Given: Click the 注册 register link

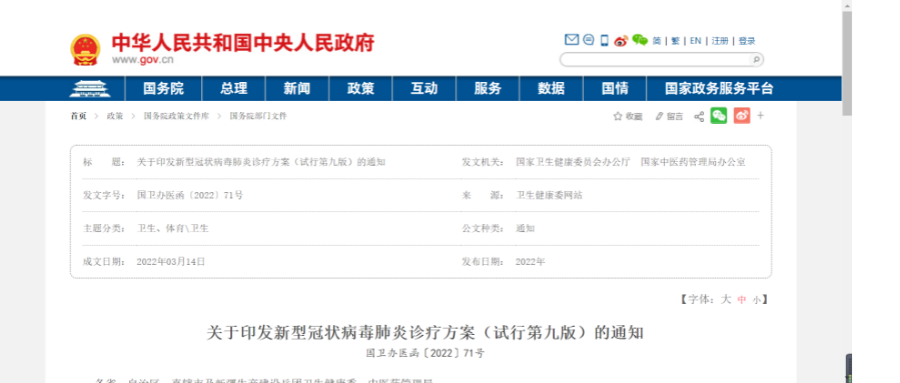Looking at the screenshot, I should [x=720, y=41].
